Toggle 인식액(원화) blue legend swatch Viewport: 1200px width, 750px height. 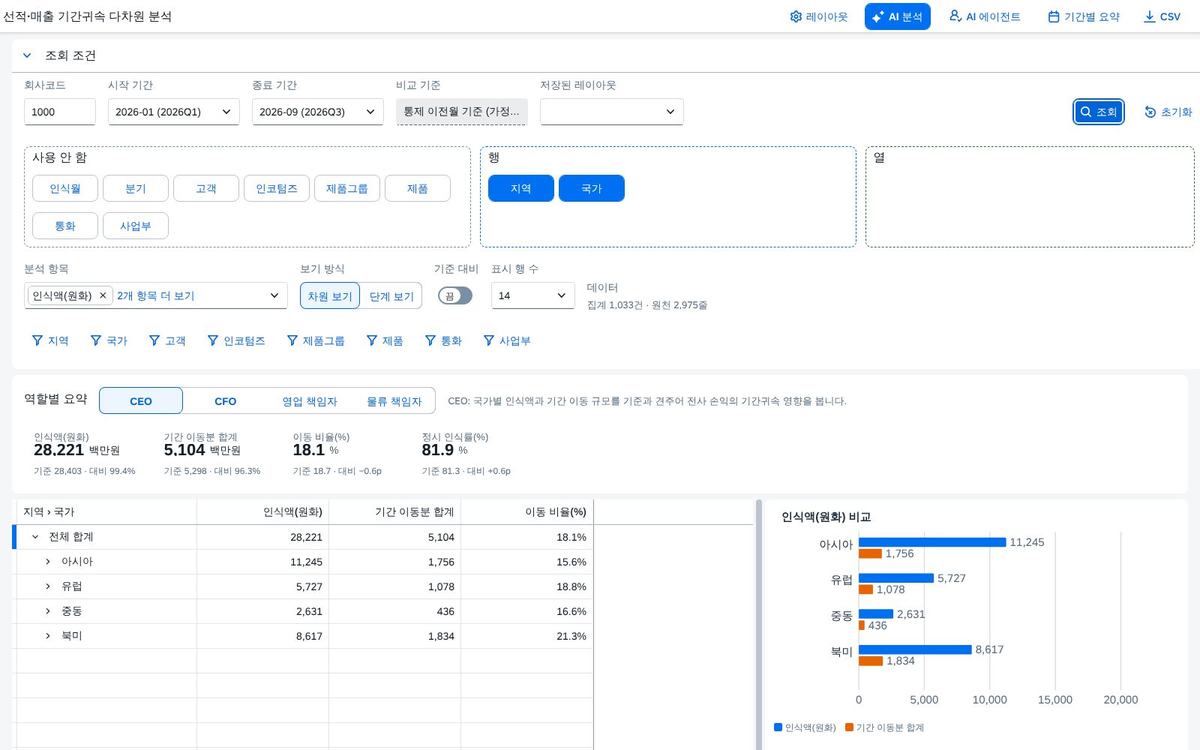click(778, 727)
